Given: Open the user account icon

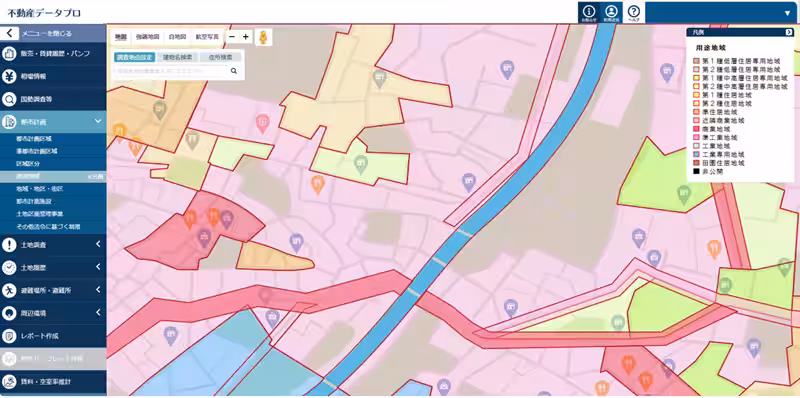Looking at the screenshot, I should pos(611,12).
